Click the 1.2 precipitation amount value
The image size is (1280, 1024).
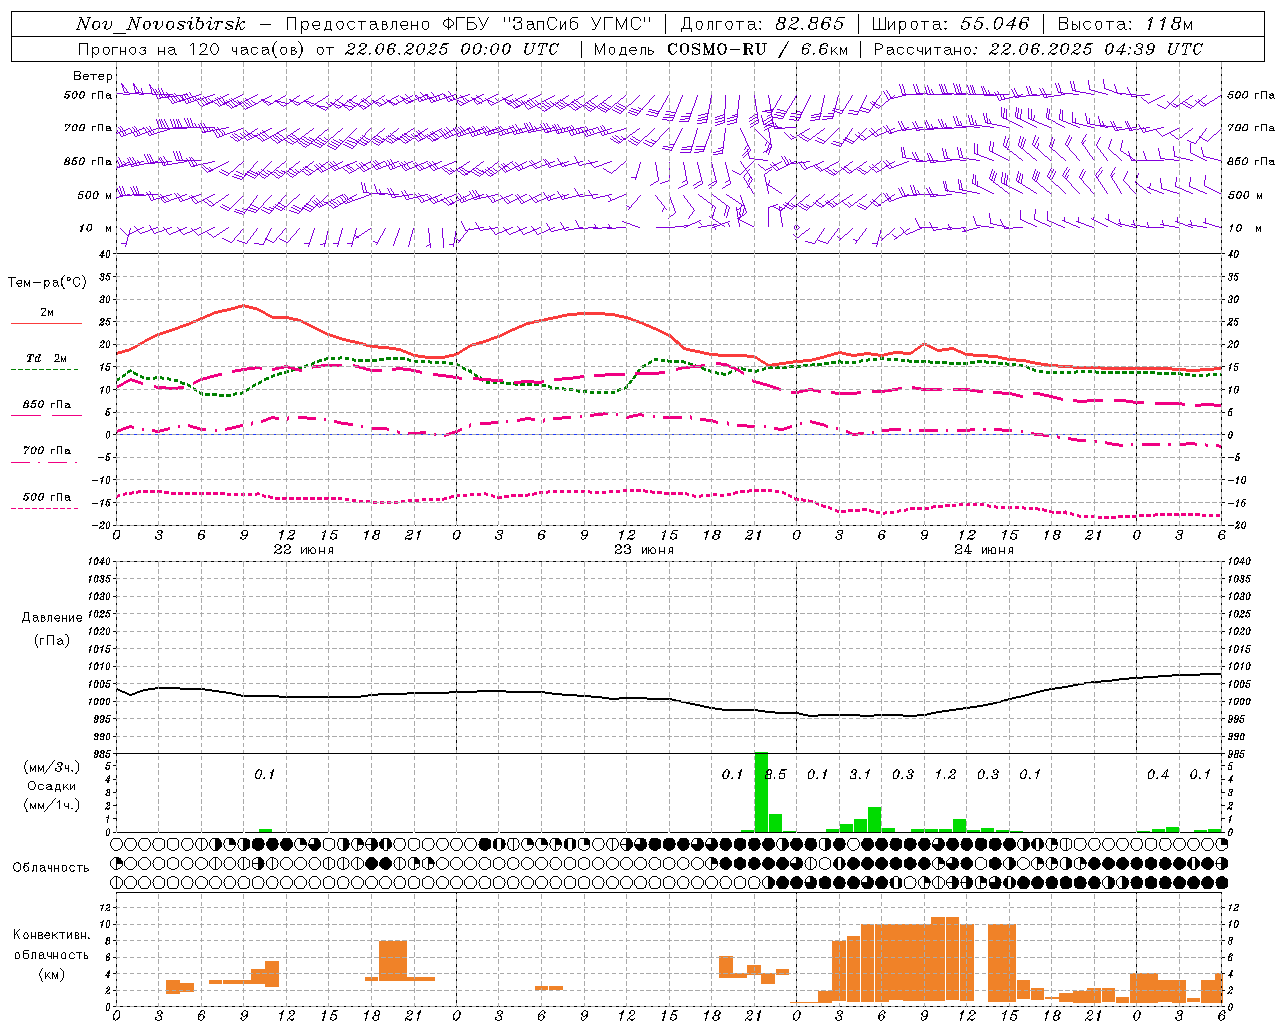pyautogui.click(x=945, y=774)
